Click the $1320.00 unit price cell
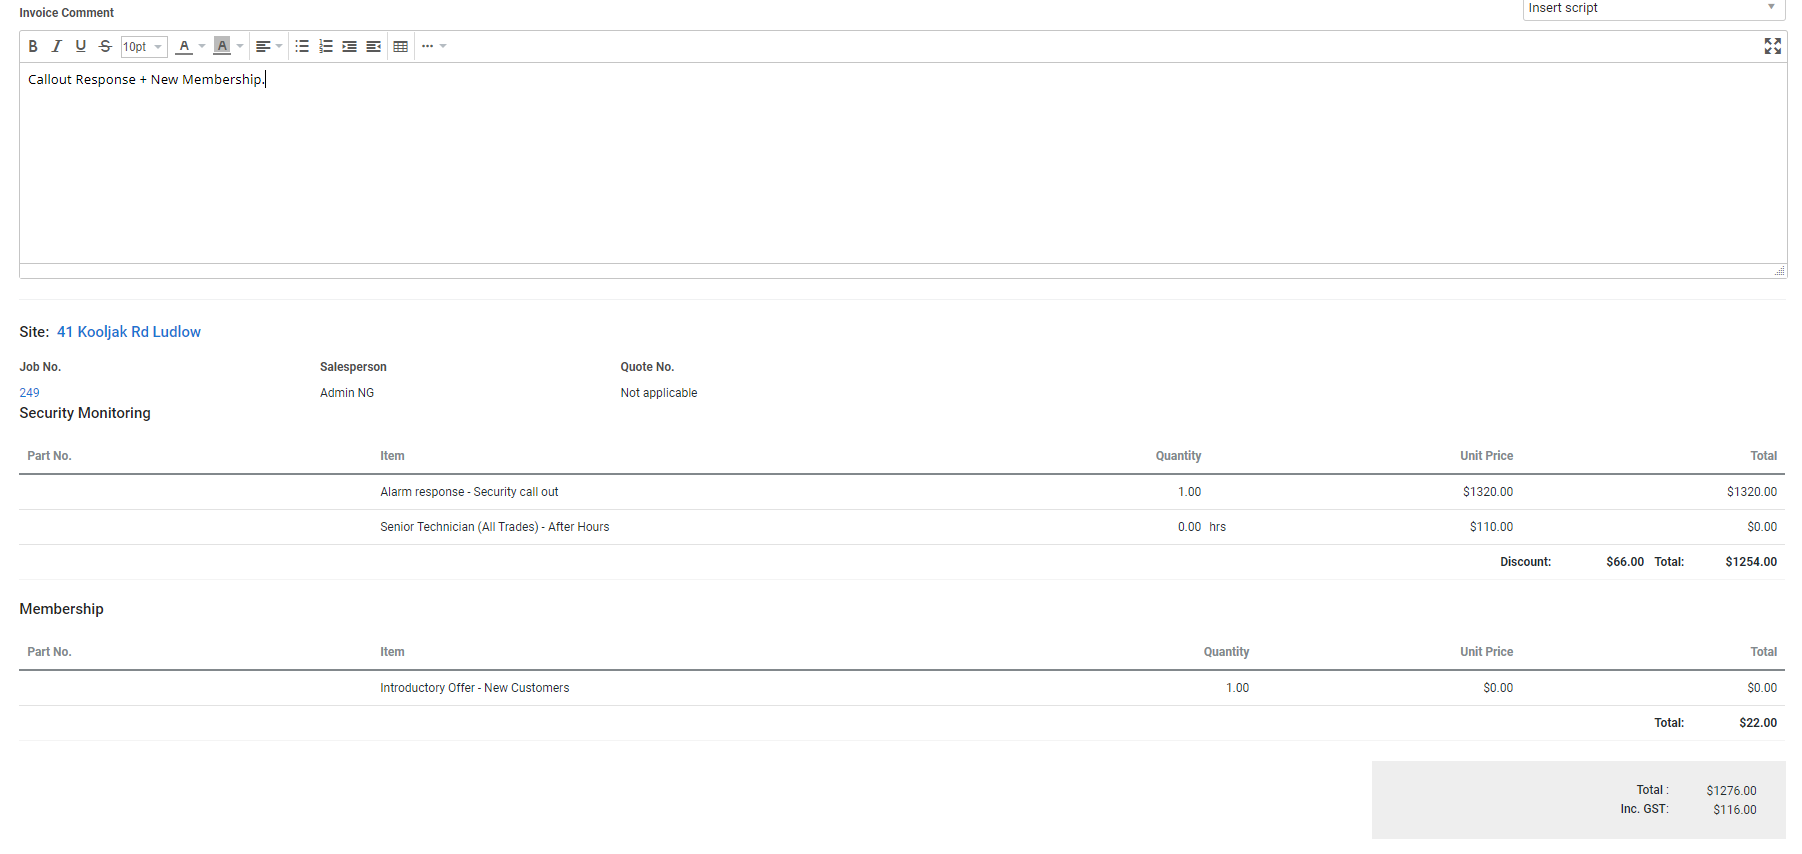The image size is (1802, 854). pyautogui.click(x=1488, y=492)
